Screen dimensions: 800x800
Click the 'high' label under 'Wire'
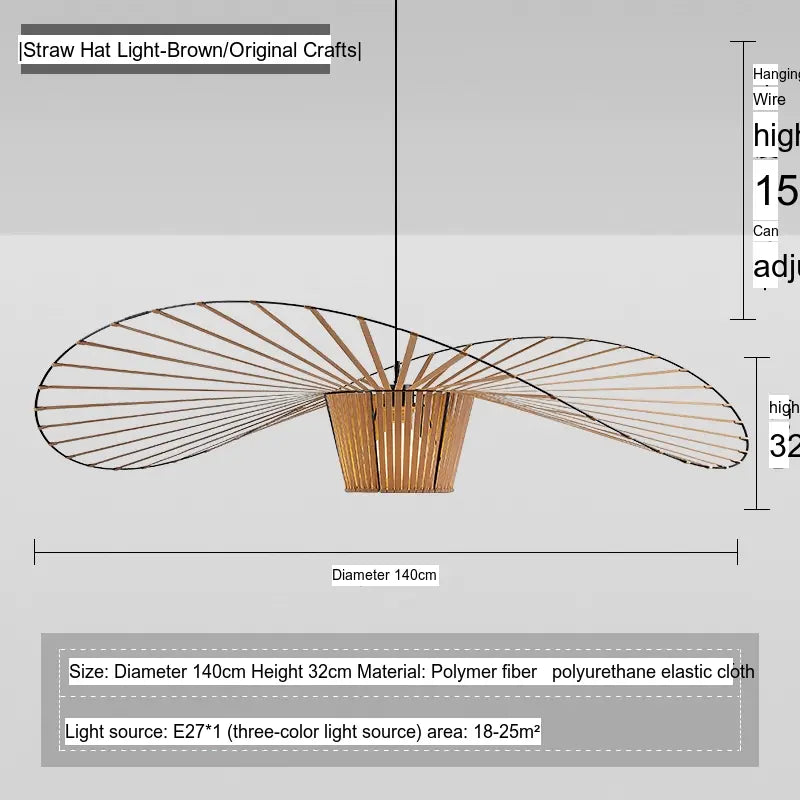(776, 135)
